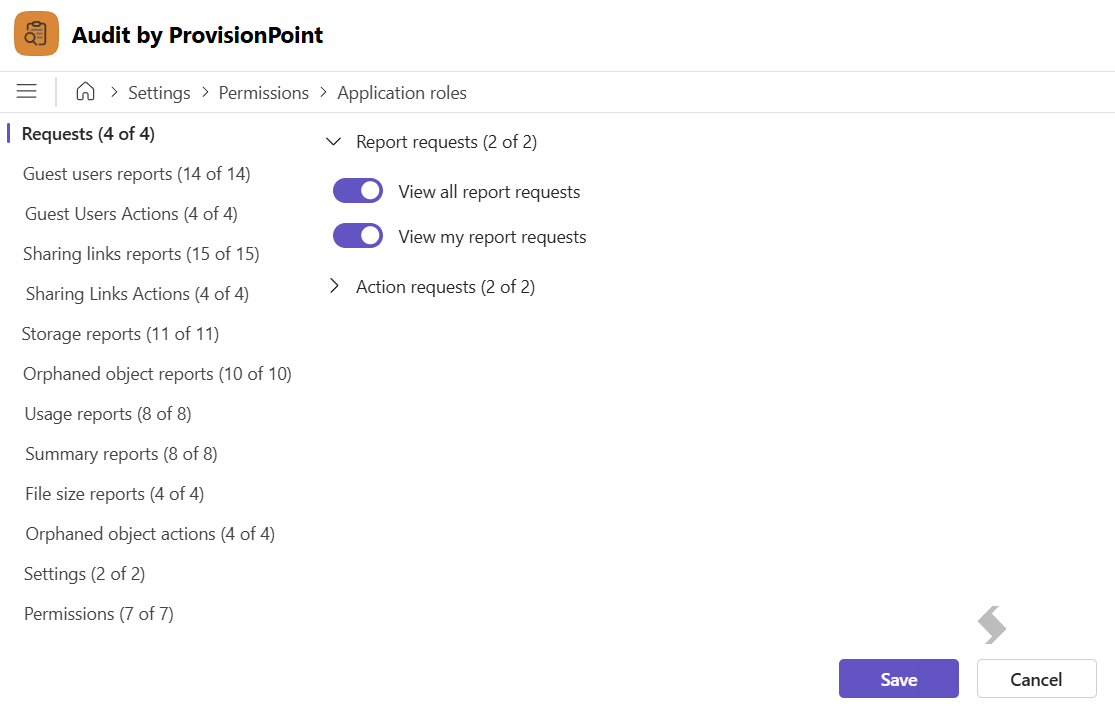Choose Orphaned object reports category
This screenshot has width=1115, height=711.
[157, 373]
